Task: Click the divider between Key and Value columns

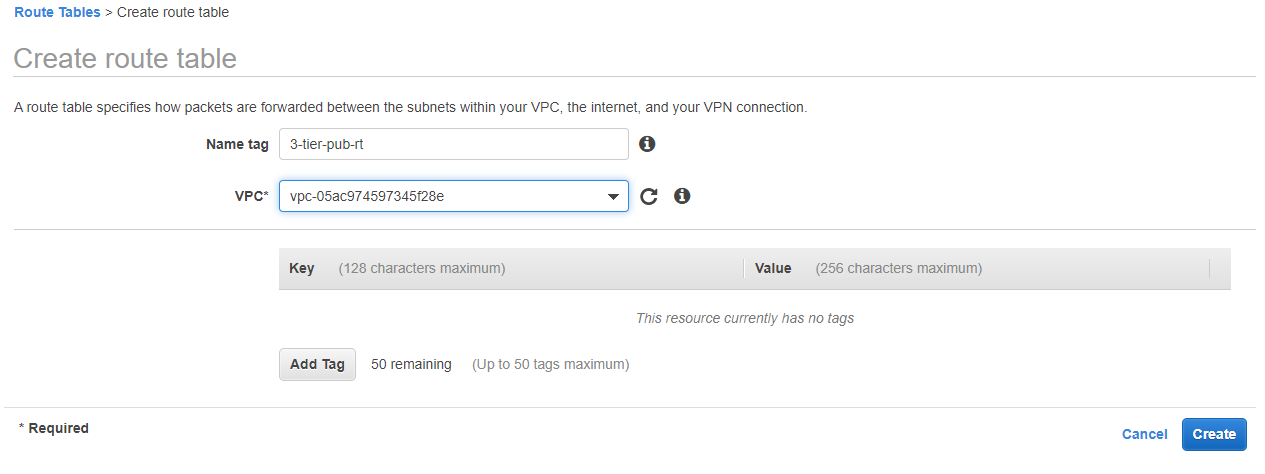Action: point(744,268)
